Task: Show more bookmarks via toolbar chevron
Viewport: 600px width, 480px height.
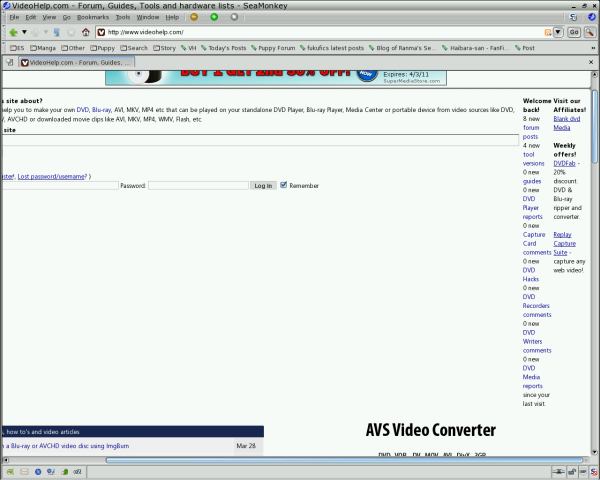Action: click(593, 48)
